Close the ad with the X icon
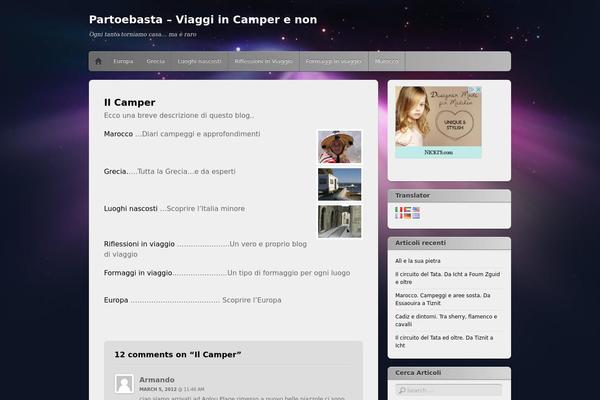This screenshot has width=600, height=400. pyautogui.click(x=478, y=90)
